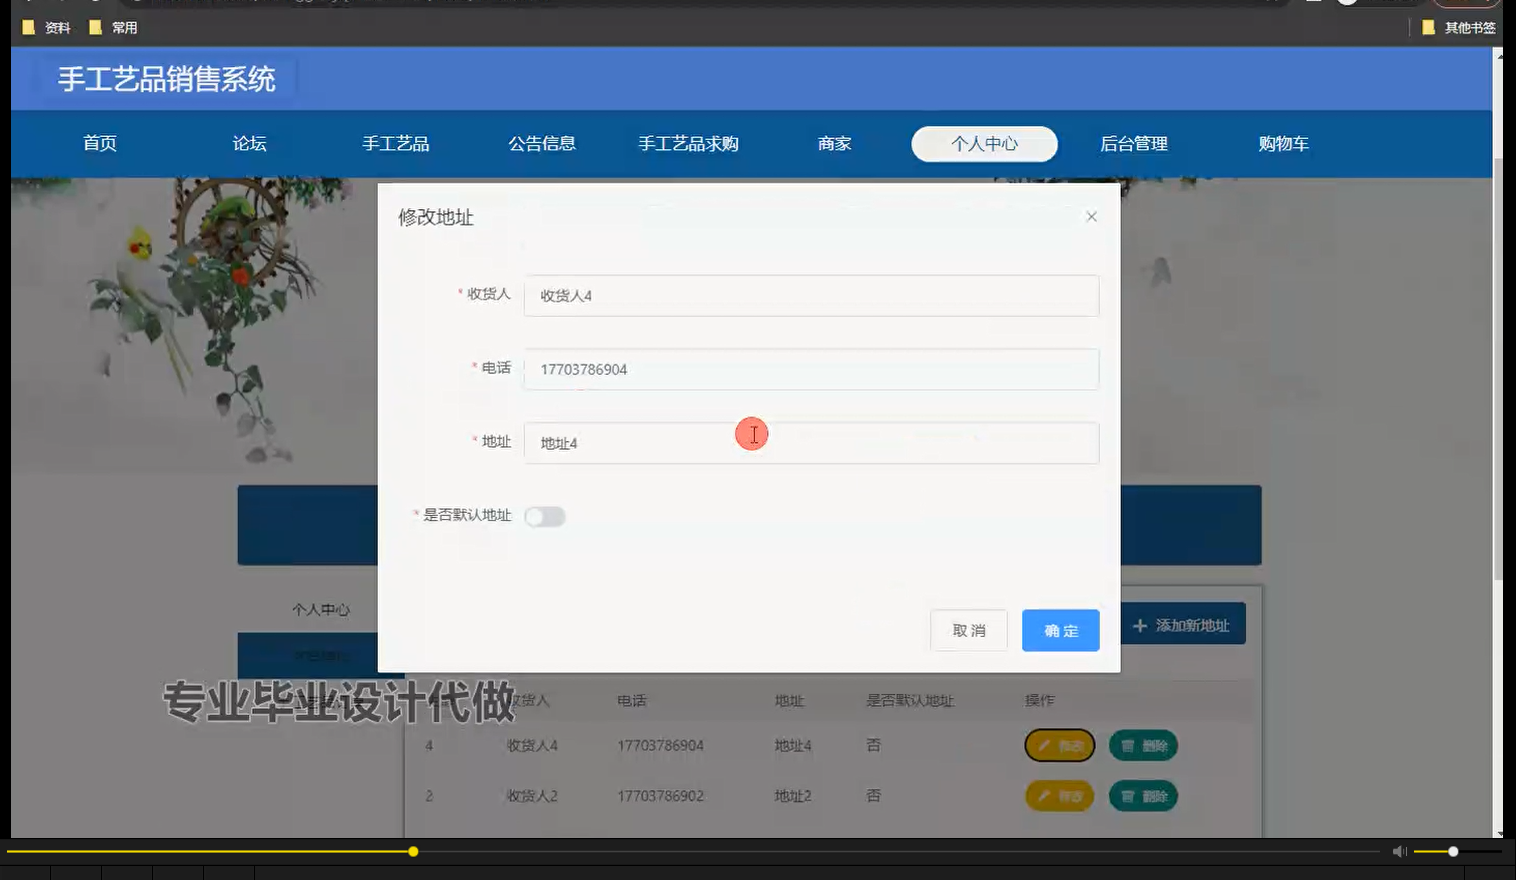Screen dimensions: 1516x880
Task: Mute the video volume icon
Action: (x=1401, y=851)
